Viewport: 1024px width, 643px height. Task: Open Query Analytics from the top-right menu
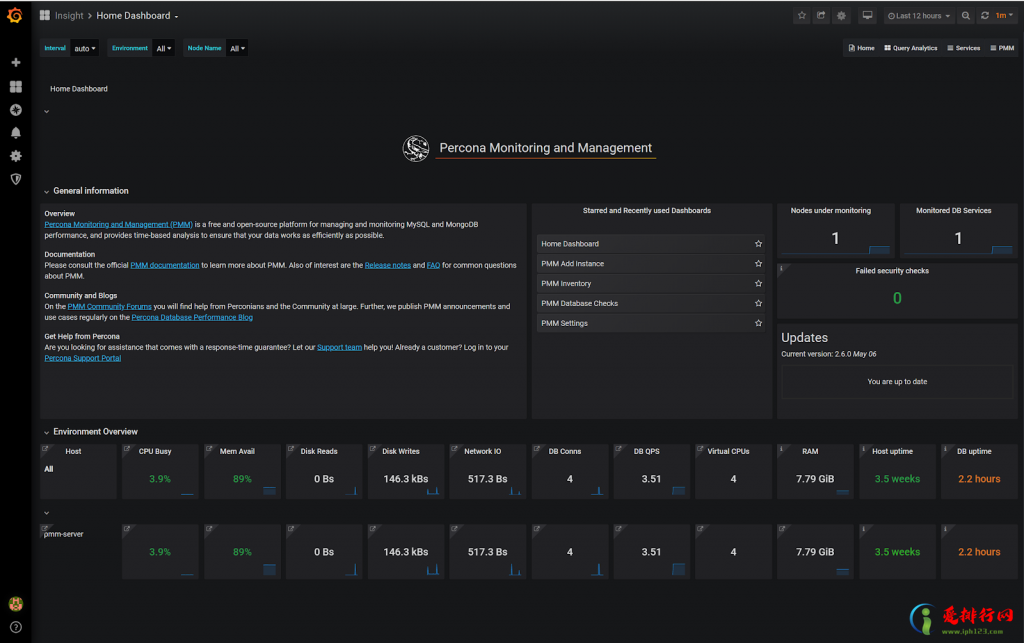(910, 48)
